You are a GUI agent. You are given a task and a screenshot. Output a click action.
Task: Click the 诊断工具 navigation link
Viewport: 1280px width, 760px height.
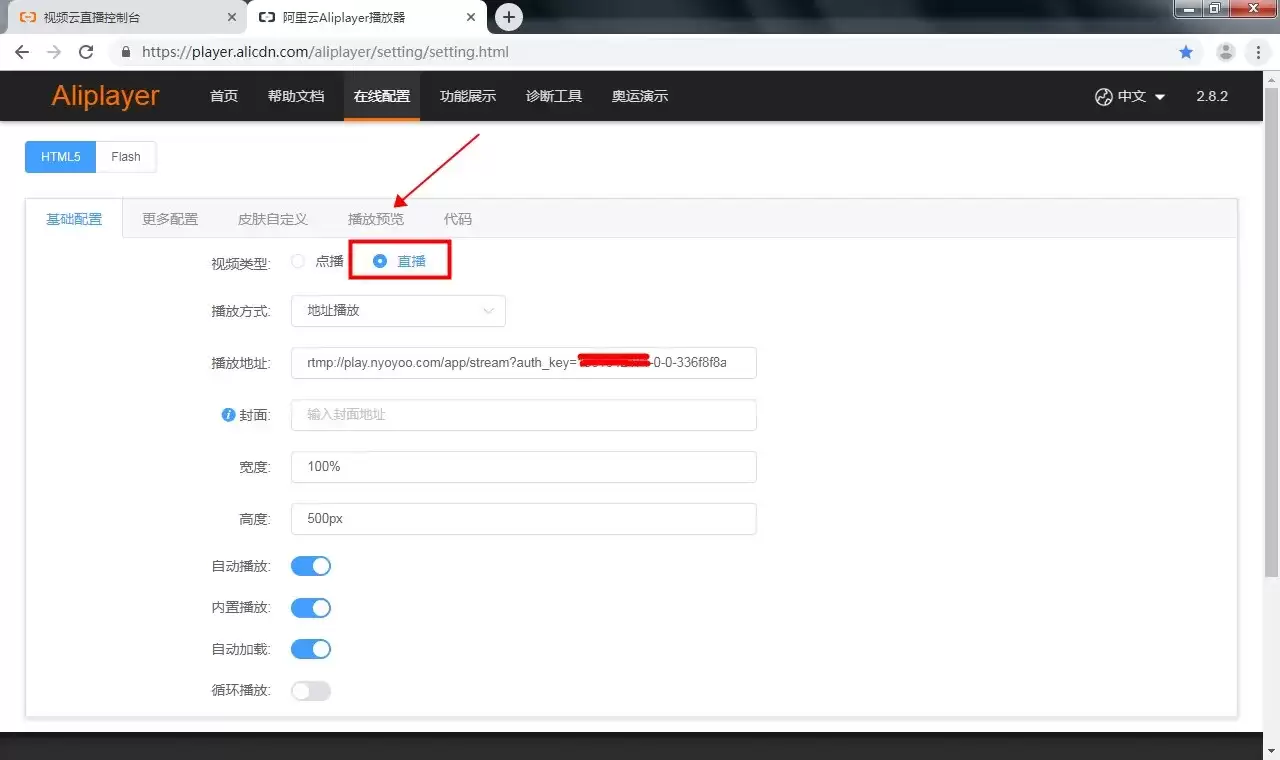tap(554, 97)
